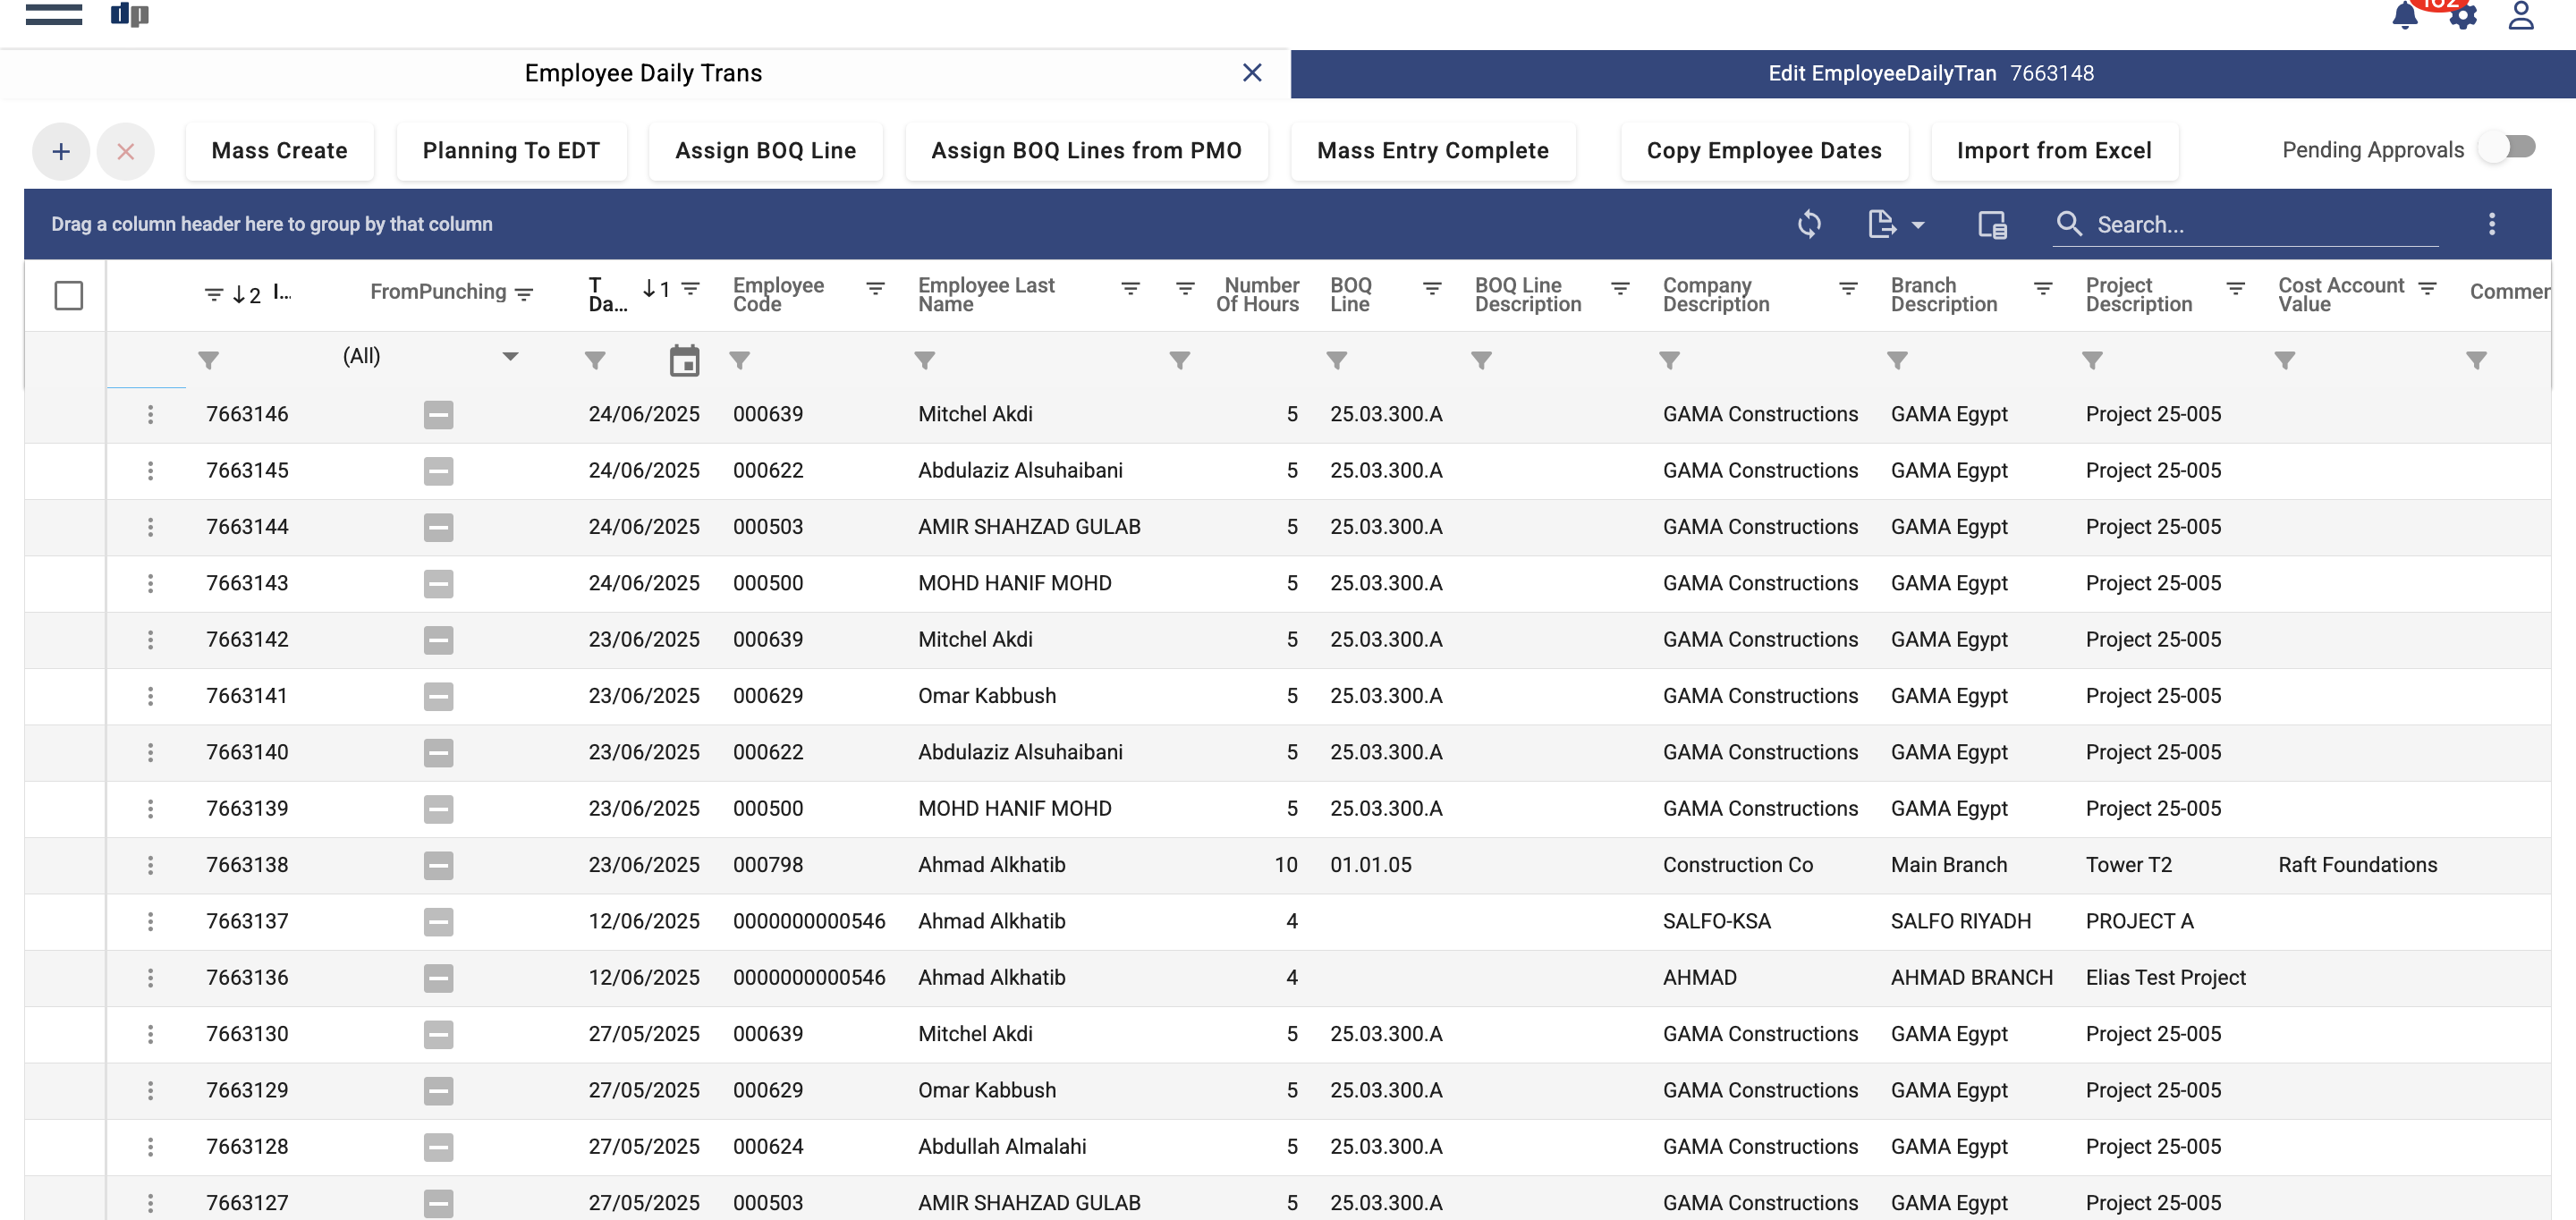This screenshot has height=1220, width=2576.
Task: Click the grid refresh icon
Action: tap(1809, 224)
